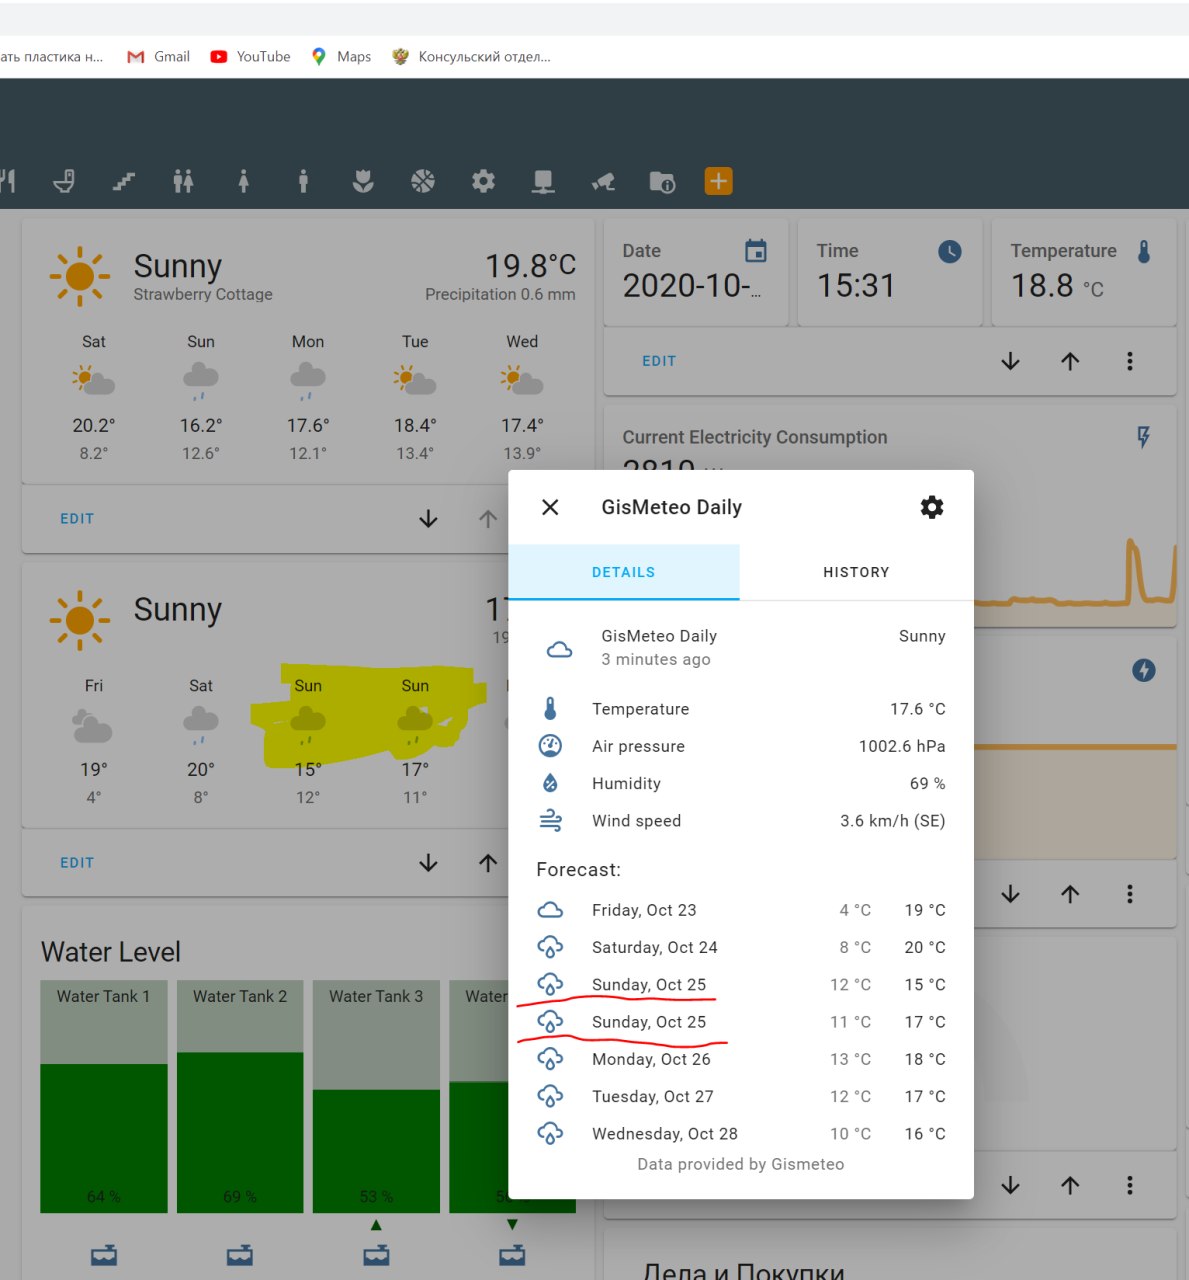The width and height of the screenshot is (1189, 1280).
Task: Click the Humidity 69 % value
Action: 927,784
